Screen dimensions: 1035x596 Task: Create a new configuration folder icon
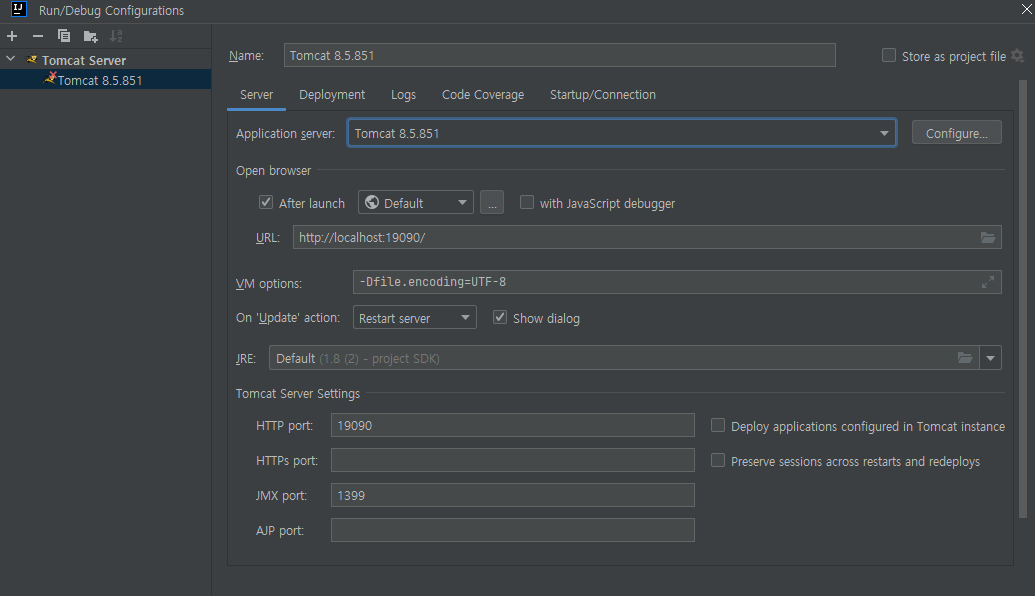point(90,36)
